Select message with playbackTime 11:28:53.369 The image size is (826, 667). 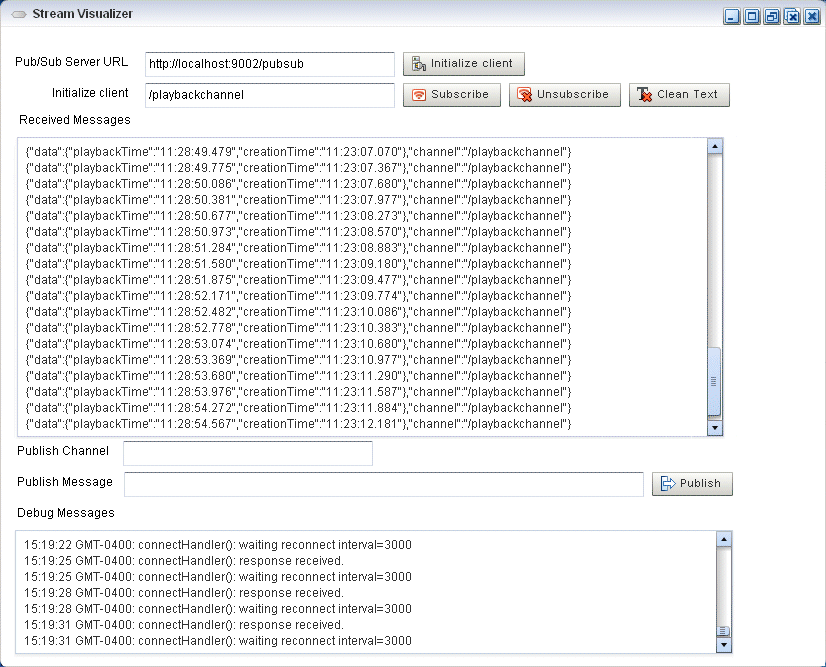298,360
